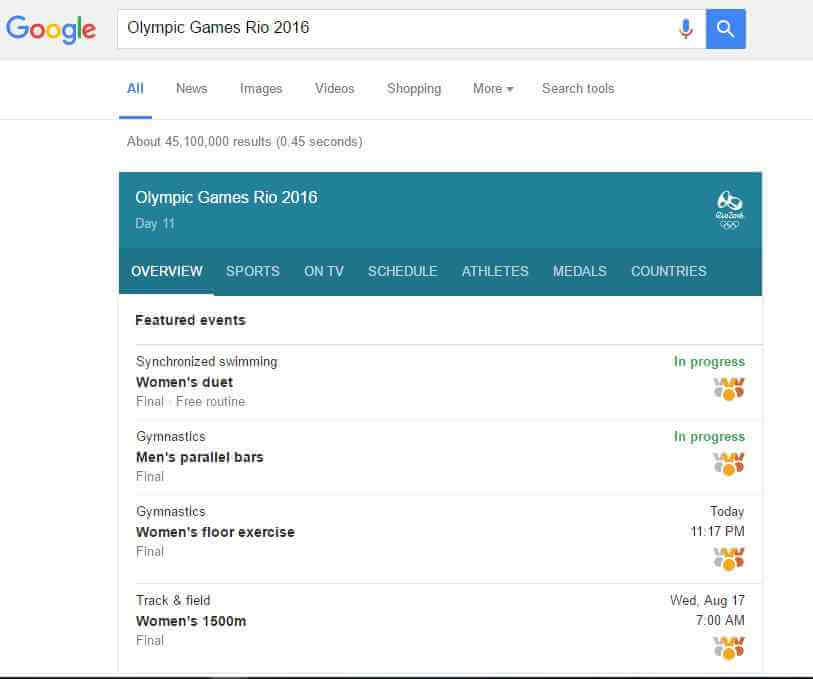Viewport: 813px width, 679px height.
Task: Open Search tools
Action: (x=578, y=89)
